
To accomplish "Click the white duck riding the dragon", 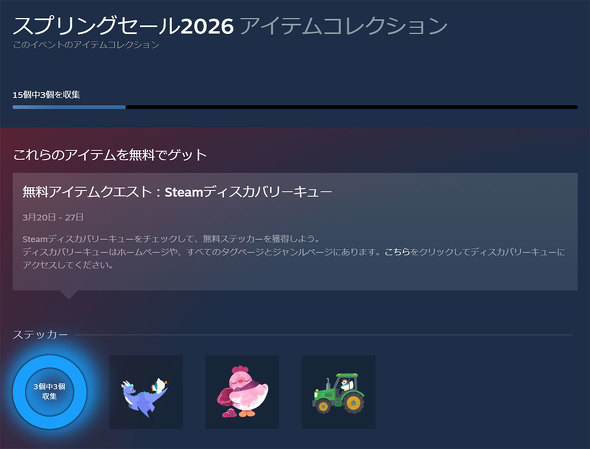I will [x=160, y=385].
